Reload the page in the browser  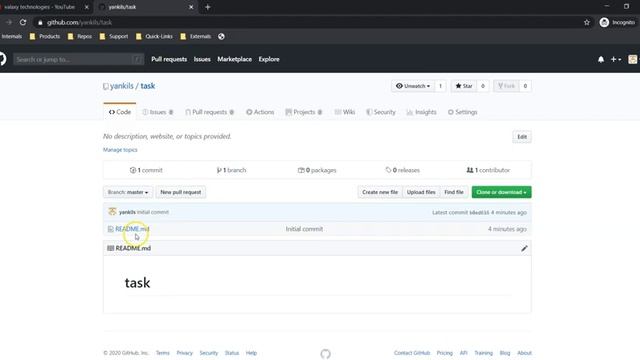click(x=23, y=22)
